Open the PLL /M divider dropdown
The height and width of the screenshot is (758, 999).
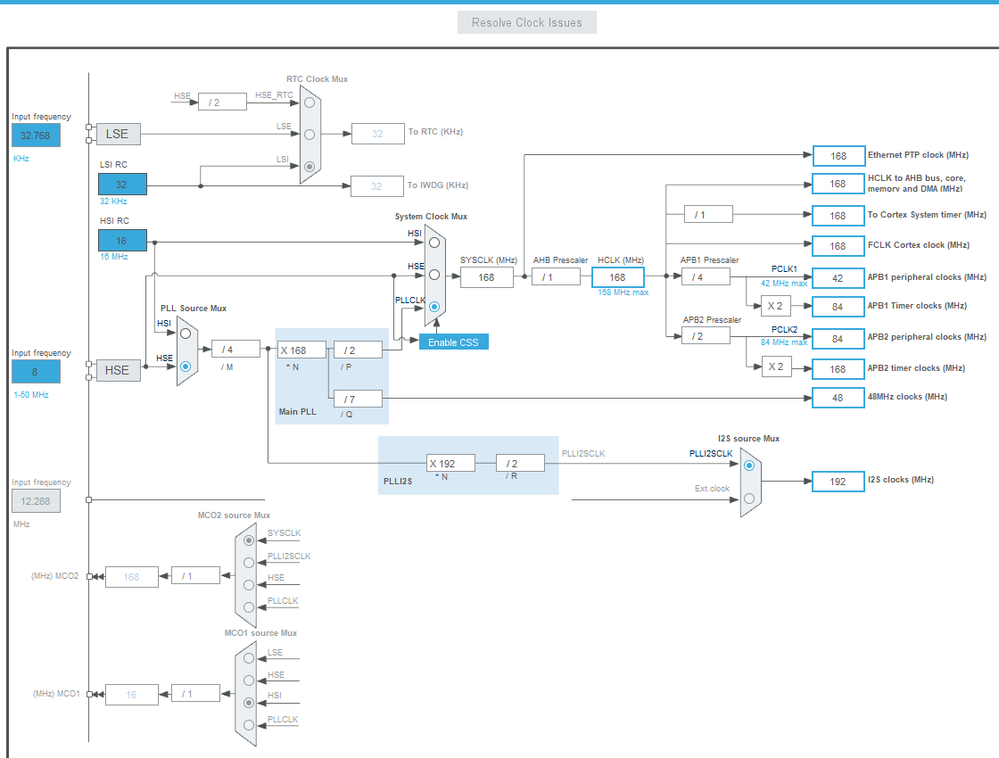tap(236, 349)
